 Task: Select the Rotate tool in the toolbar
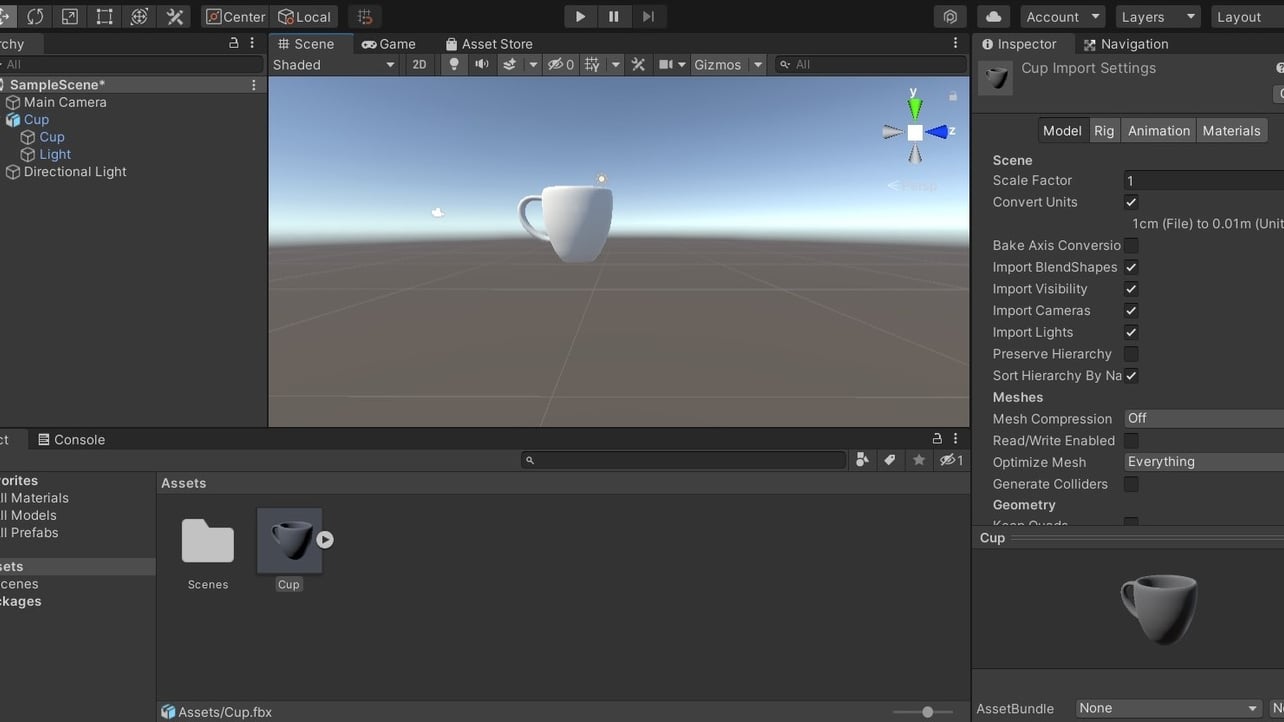coord(34,16)
